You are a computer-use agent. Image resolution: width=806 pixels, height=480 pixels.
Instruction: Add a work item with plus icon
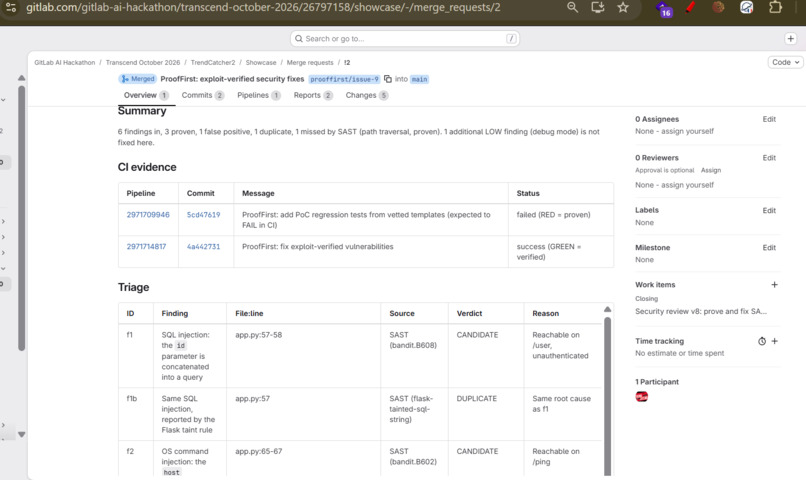[x=774, y=285]
